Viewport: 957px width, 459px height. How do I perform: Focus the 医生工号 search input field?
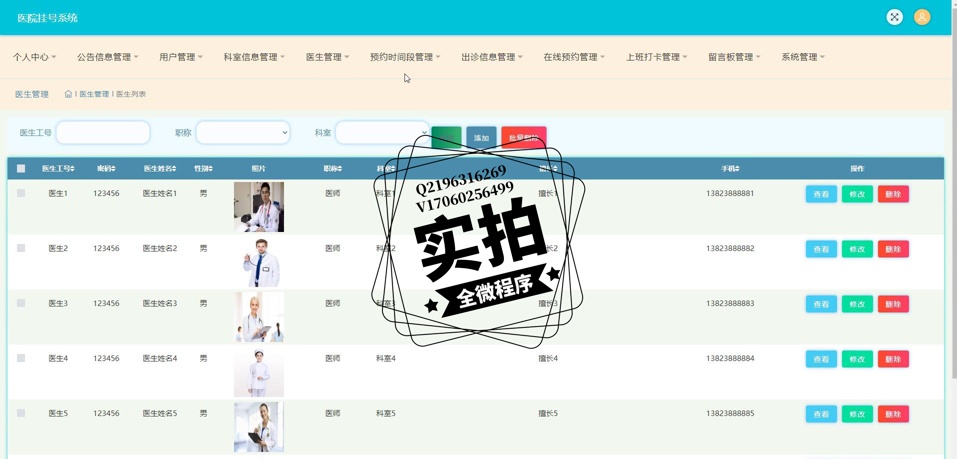pos(103,132)
